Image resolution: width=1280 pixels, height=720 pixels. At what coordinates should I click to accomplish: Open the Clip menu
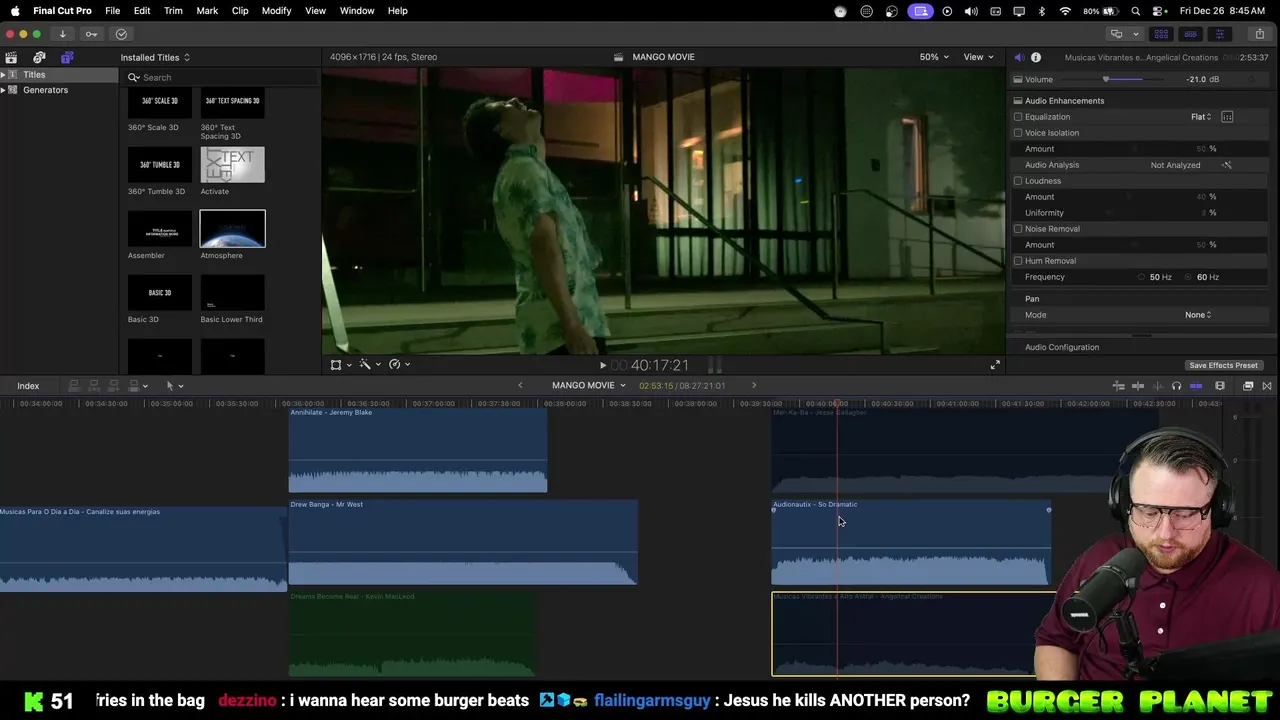coord(240,11)
